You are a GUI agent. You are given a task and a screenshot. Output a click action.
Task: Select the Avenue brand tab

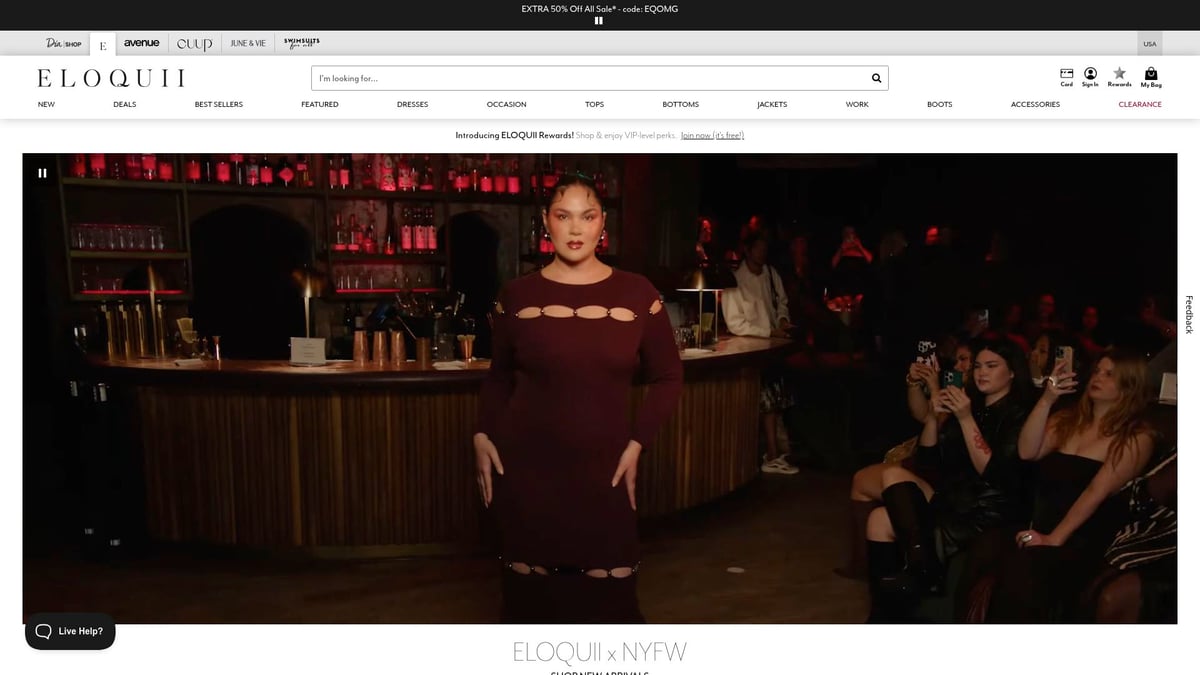point(141,43)
